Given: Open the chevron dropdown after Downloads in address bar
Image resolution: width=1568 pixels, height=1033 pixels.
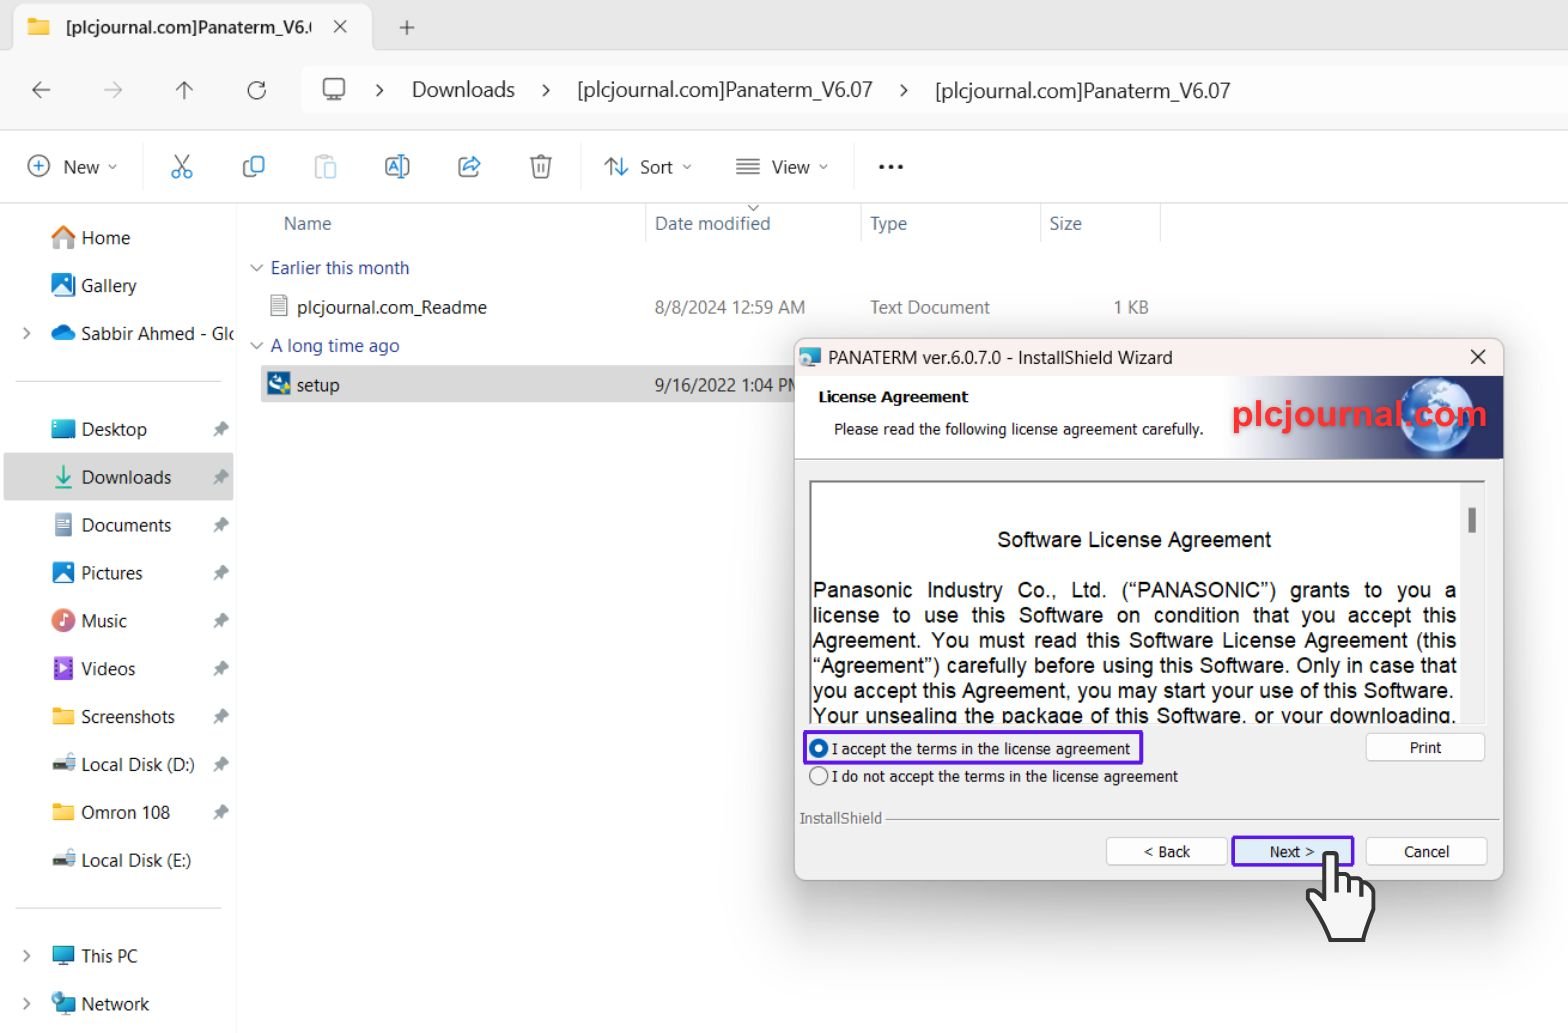Looking at the screenshot, I should coord(546,90).
